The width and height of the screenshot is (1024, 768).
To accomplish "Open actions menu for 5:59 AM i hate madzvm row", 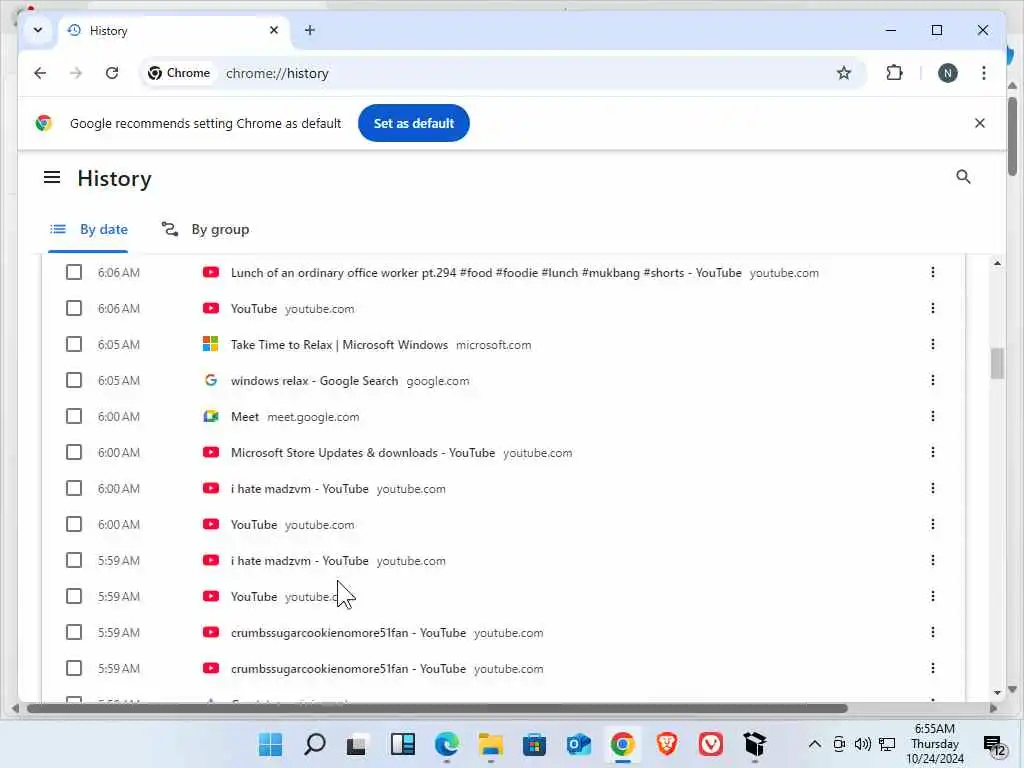I will tap(933, 560).
